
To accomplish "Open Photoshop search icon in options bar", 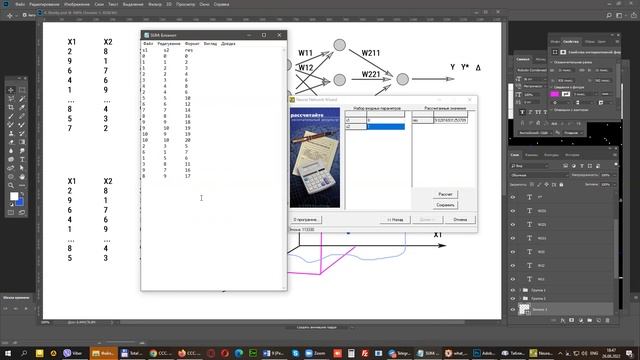I will click(609, 15).
